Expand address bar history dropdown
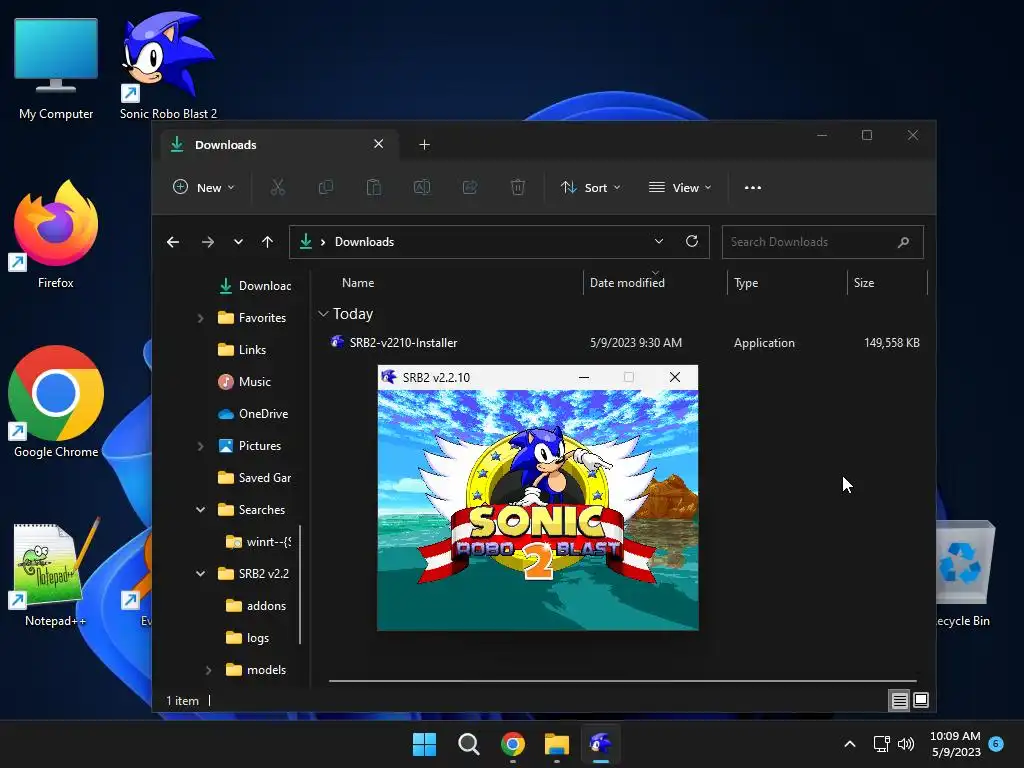The image size is (1024, 768). point(659,242)
